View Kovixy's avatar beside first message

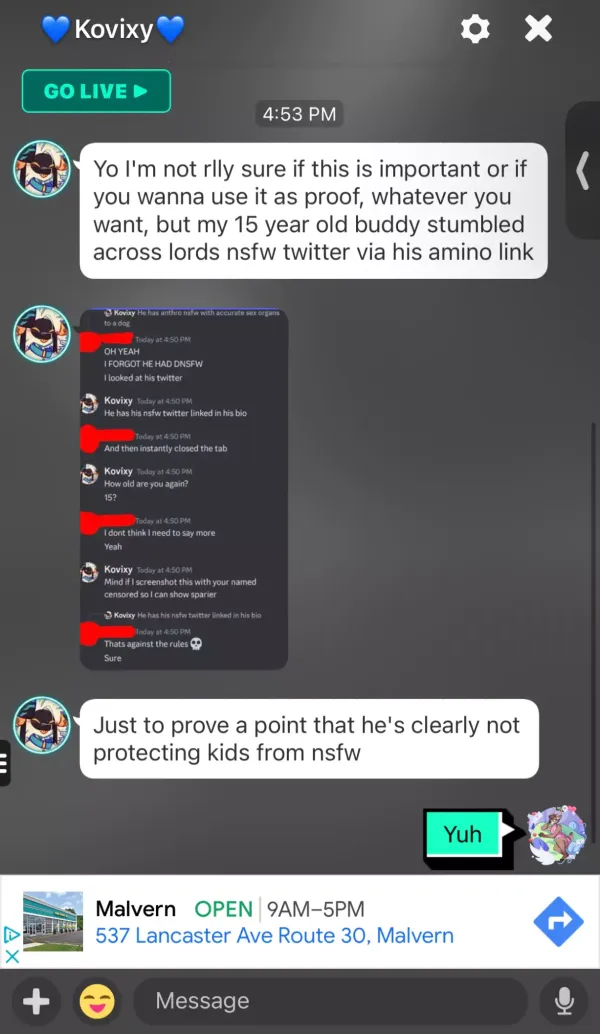point(42,169)
